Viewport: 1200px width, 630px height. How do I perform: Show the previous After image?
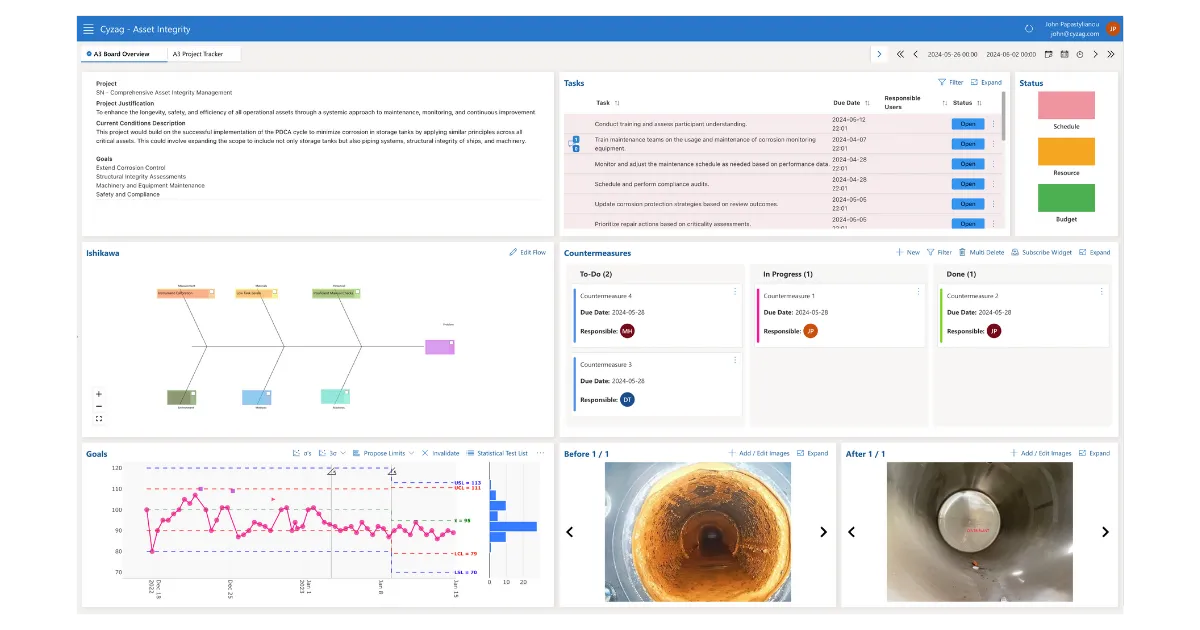tap(851, 532)
